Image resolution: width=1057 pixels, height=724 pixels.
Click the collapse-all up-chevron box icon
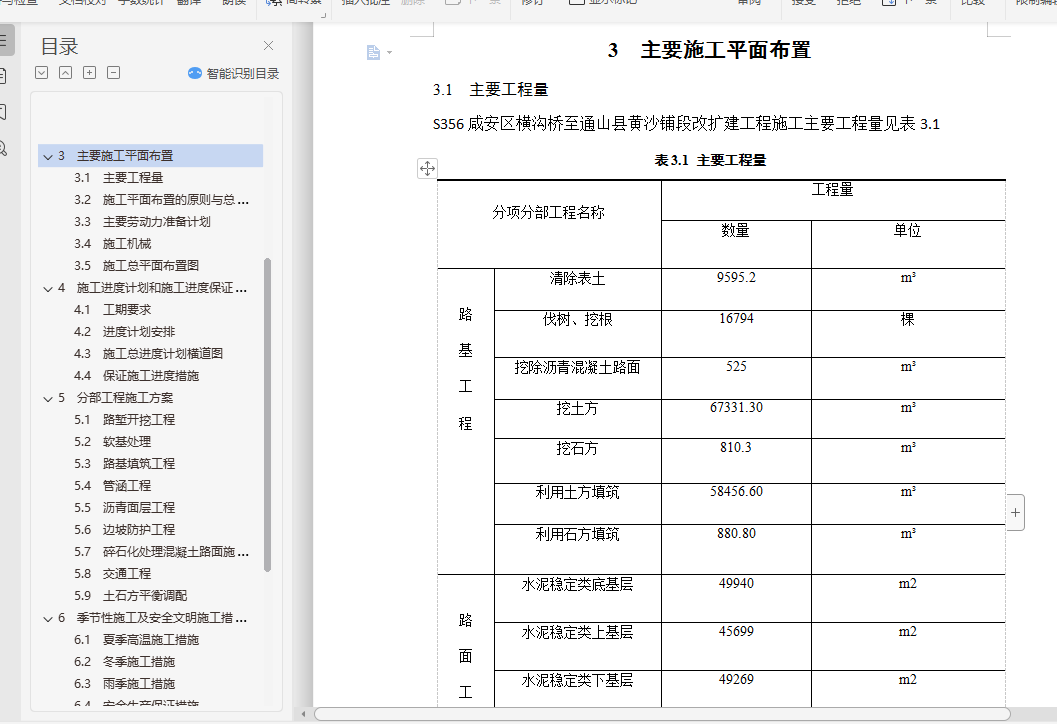pyautogui.click(x=65, y=73)
